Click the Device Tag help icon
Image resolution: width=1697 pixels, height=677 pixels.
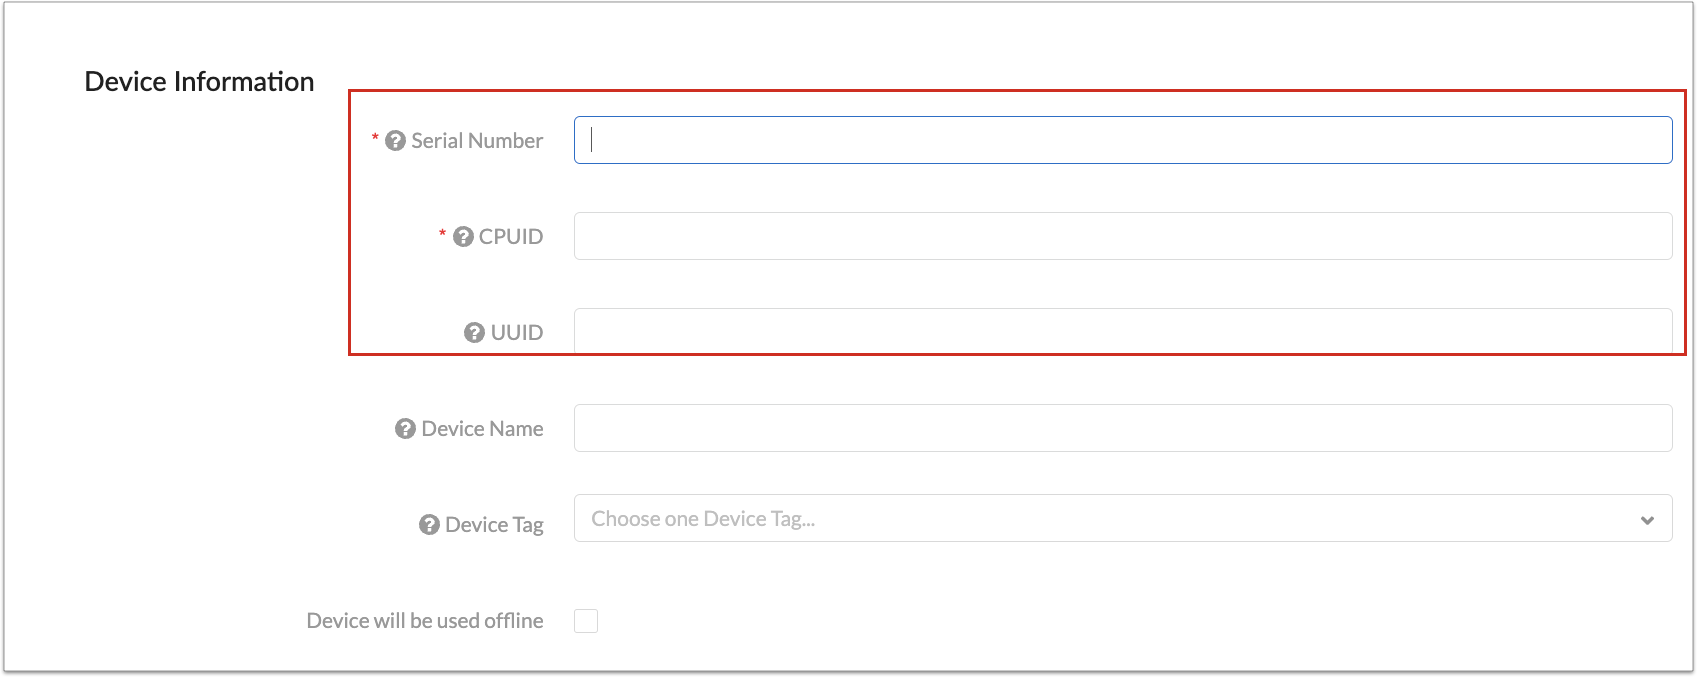tap(429, 525)
